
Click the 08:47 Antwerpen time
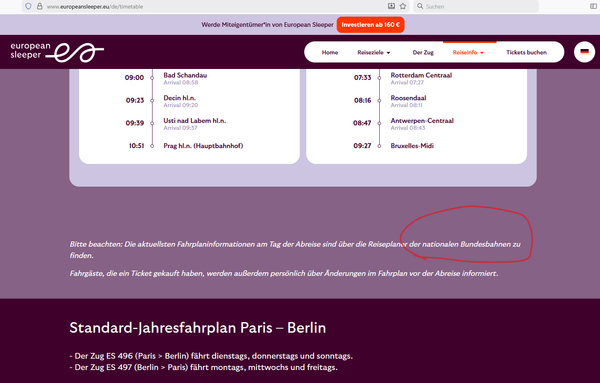362,123
